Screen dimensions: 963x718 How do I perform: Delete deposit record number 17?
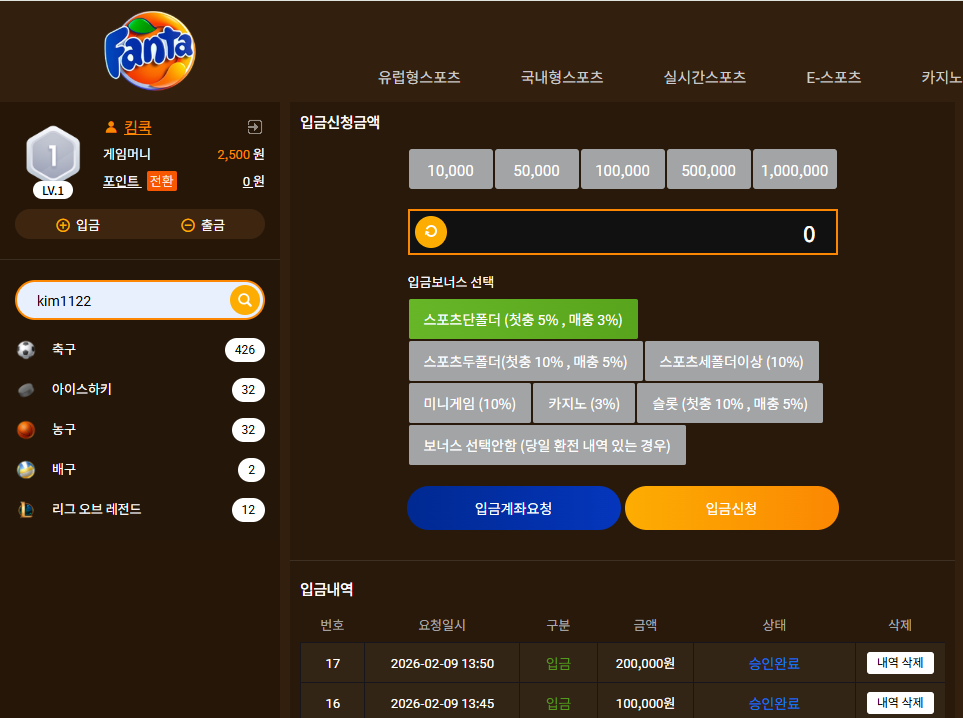900,663
